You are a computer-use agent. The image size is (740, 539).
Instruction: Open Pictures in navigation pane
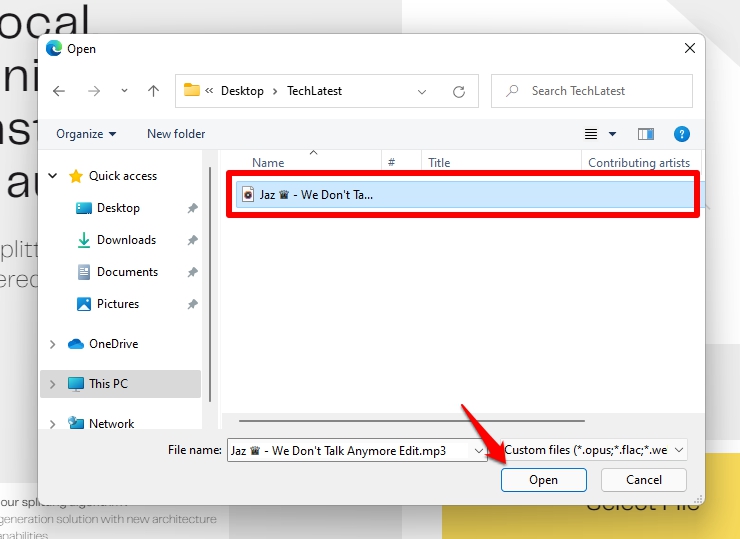118,304
